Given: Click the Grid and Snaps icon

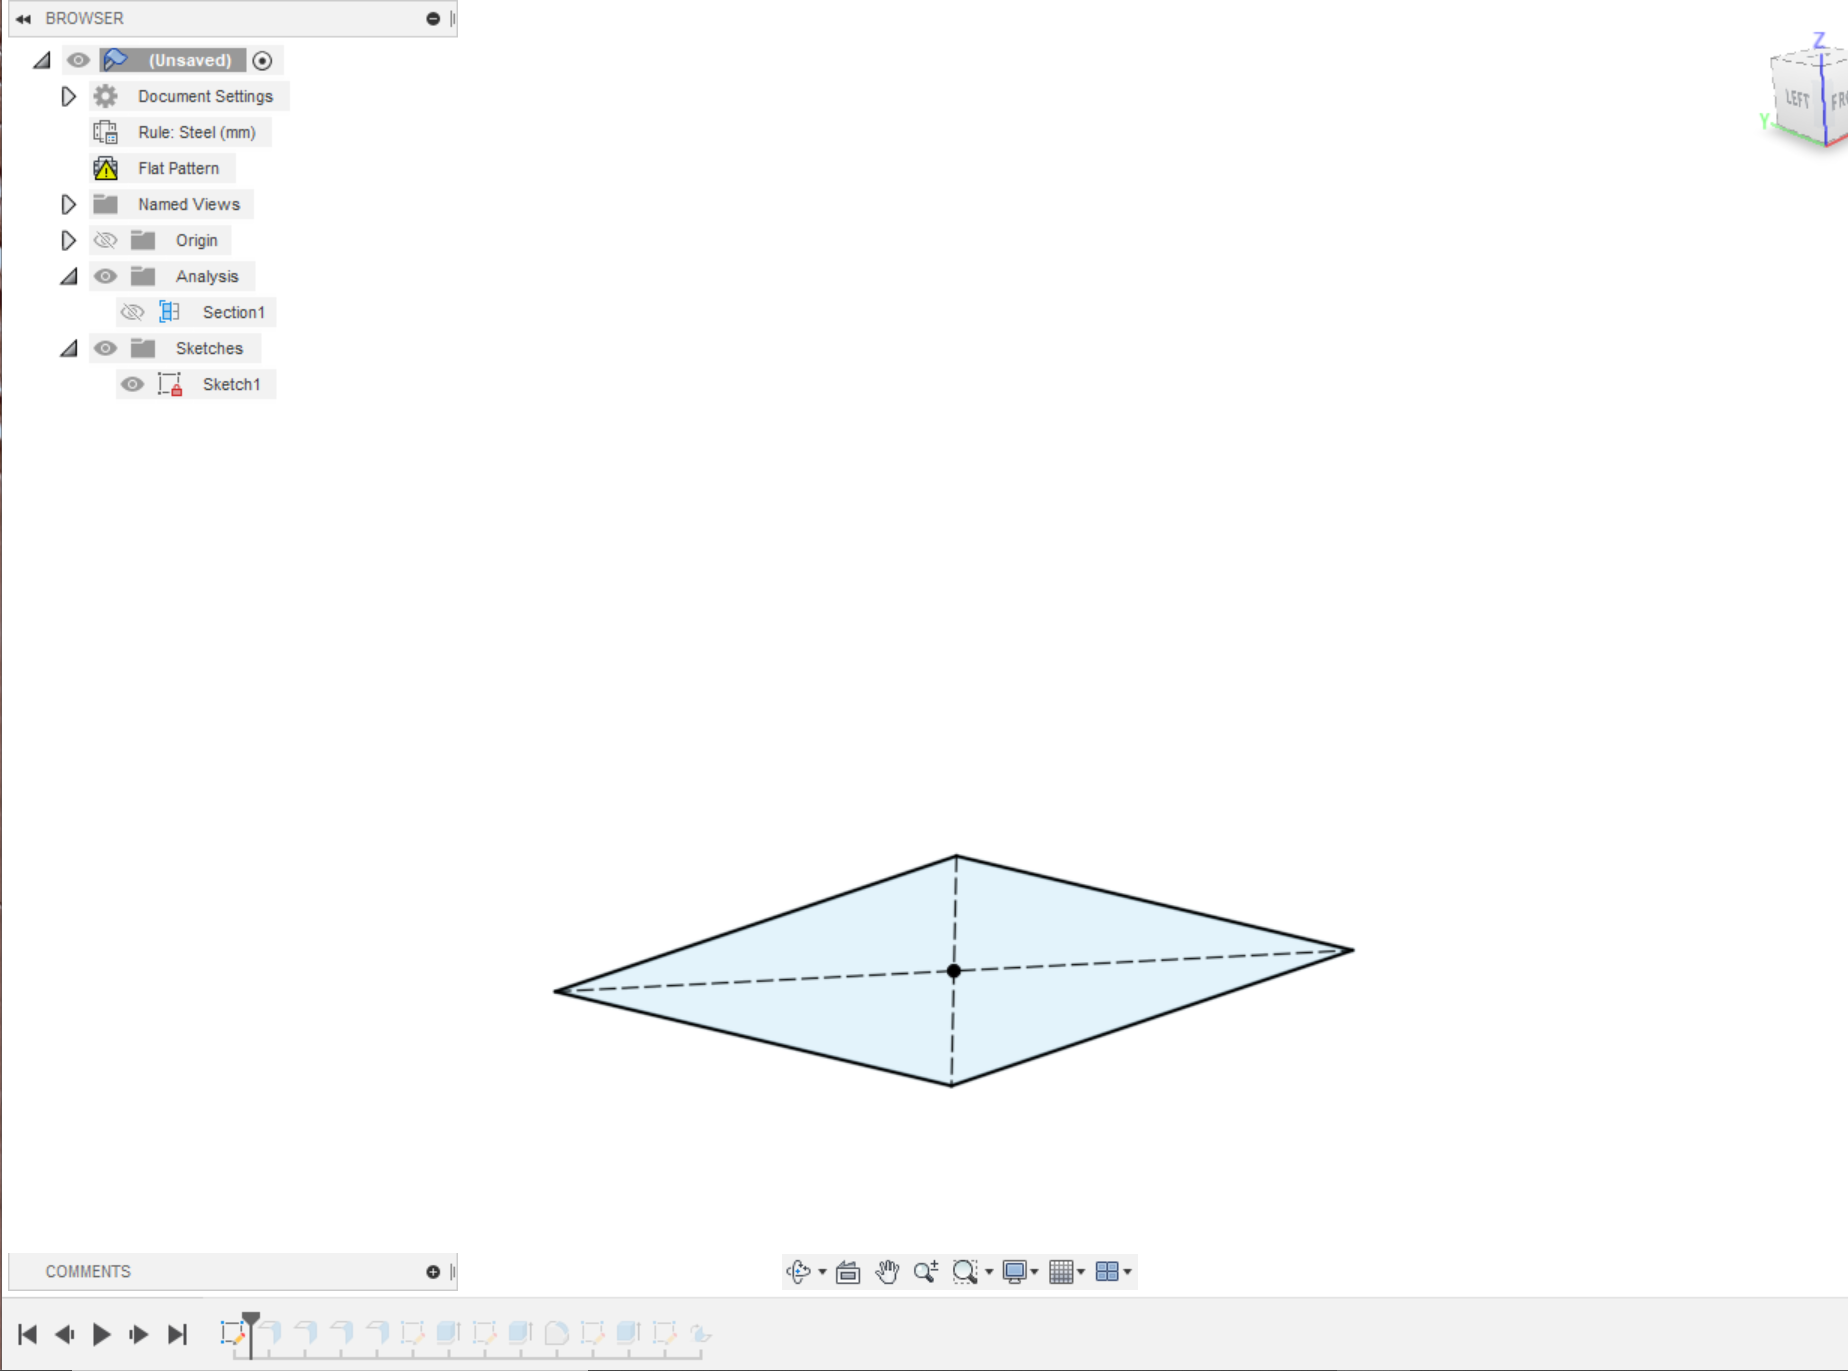Looking at the screenshot, I should (1062, 1271).
